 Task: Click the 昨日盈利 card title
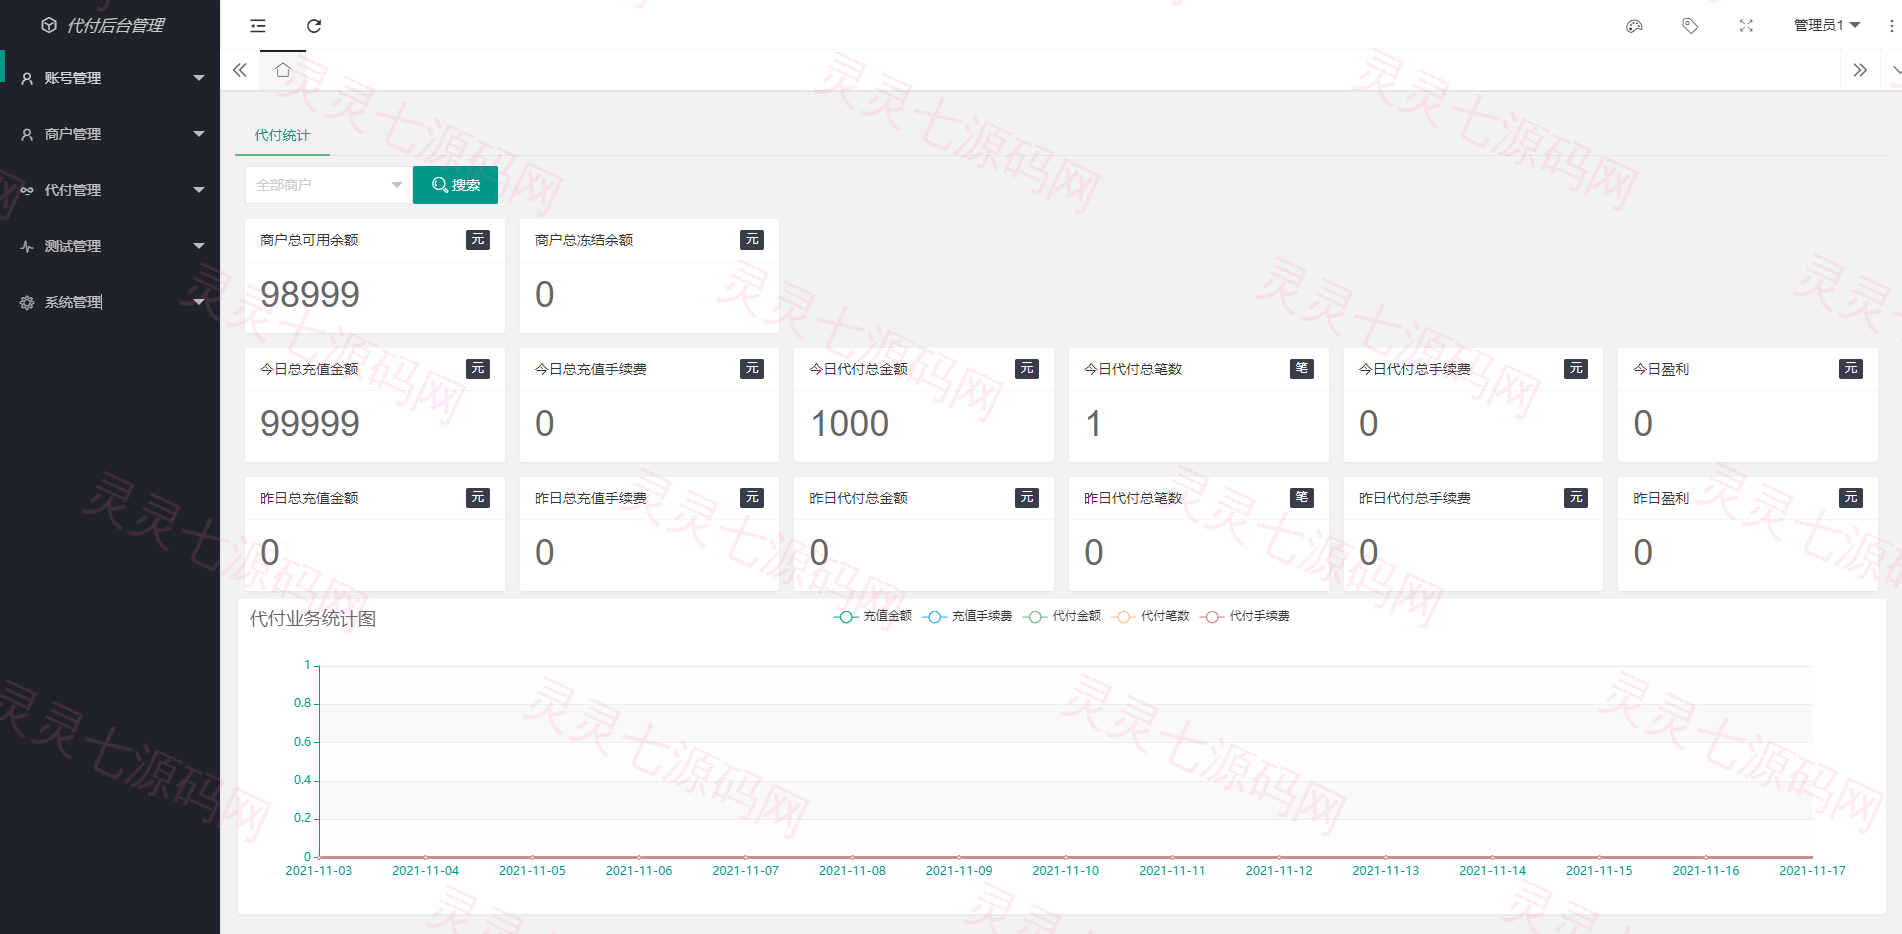pyautogui.click(x=1661, y=498)
